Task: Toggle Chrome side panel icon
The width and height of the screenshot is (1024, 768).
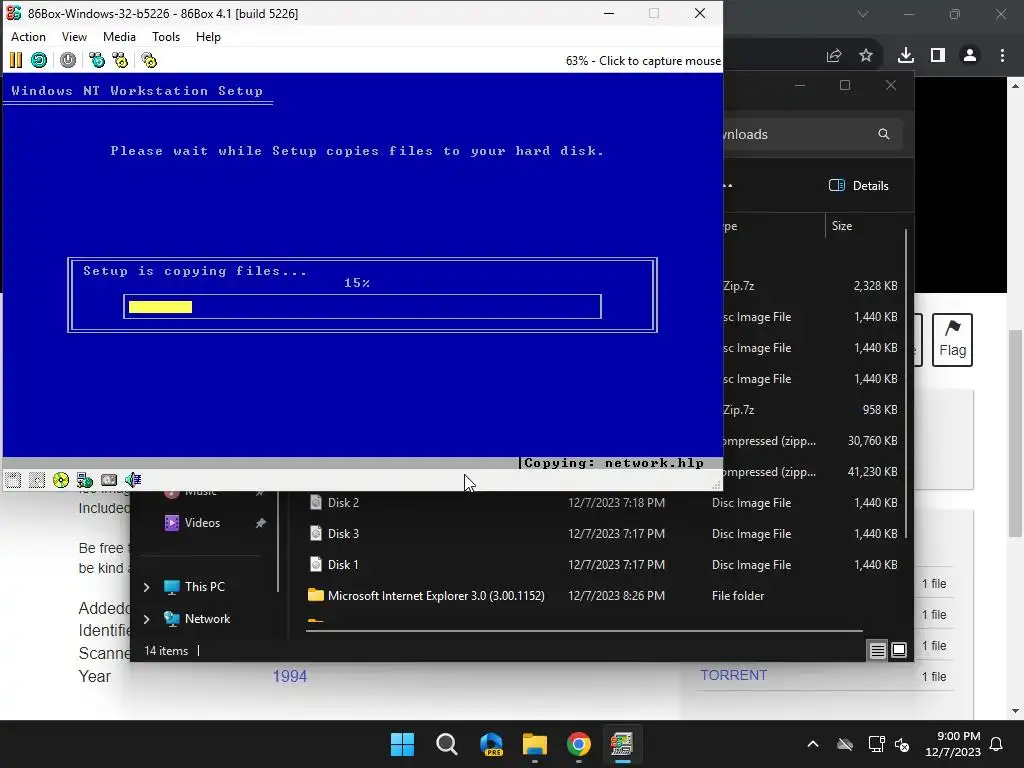Action: click(x=938, y=56)
